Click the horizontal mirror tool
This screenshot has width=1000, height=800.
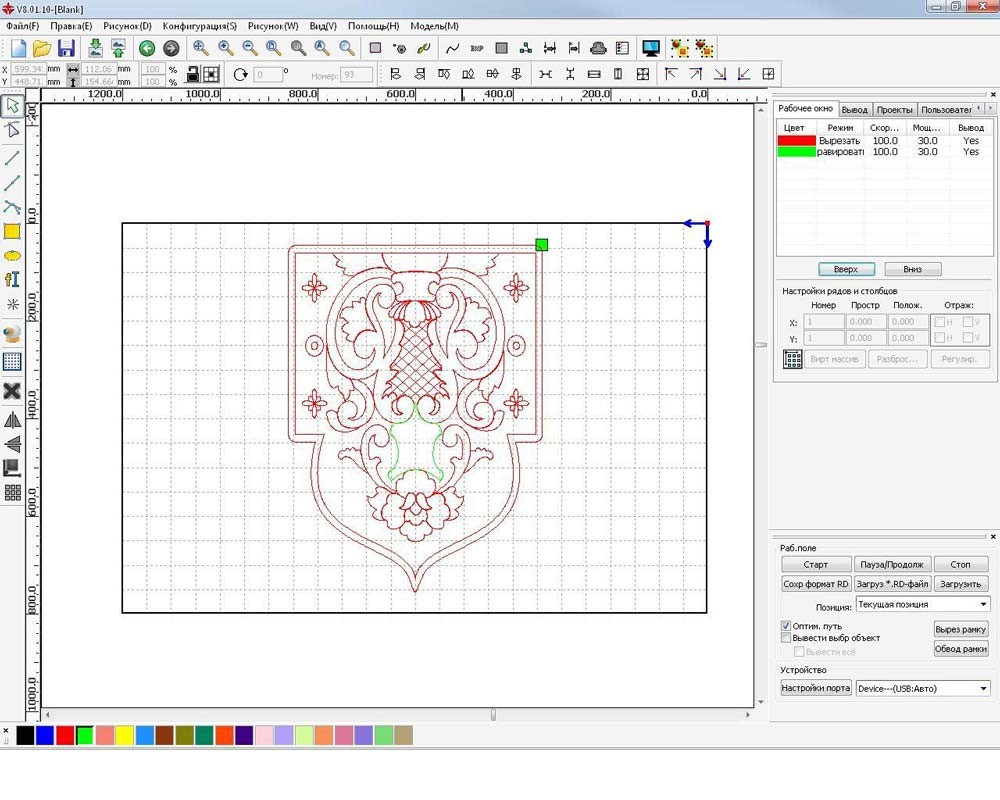point(12,420)
